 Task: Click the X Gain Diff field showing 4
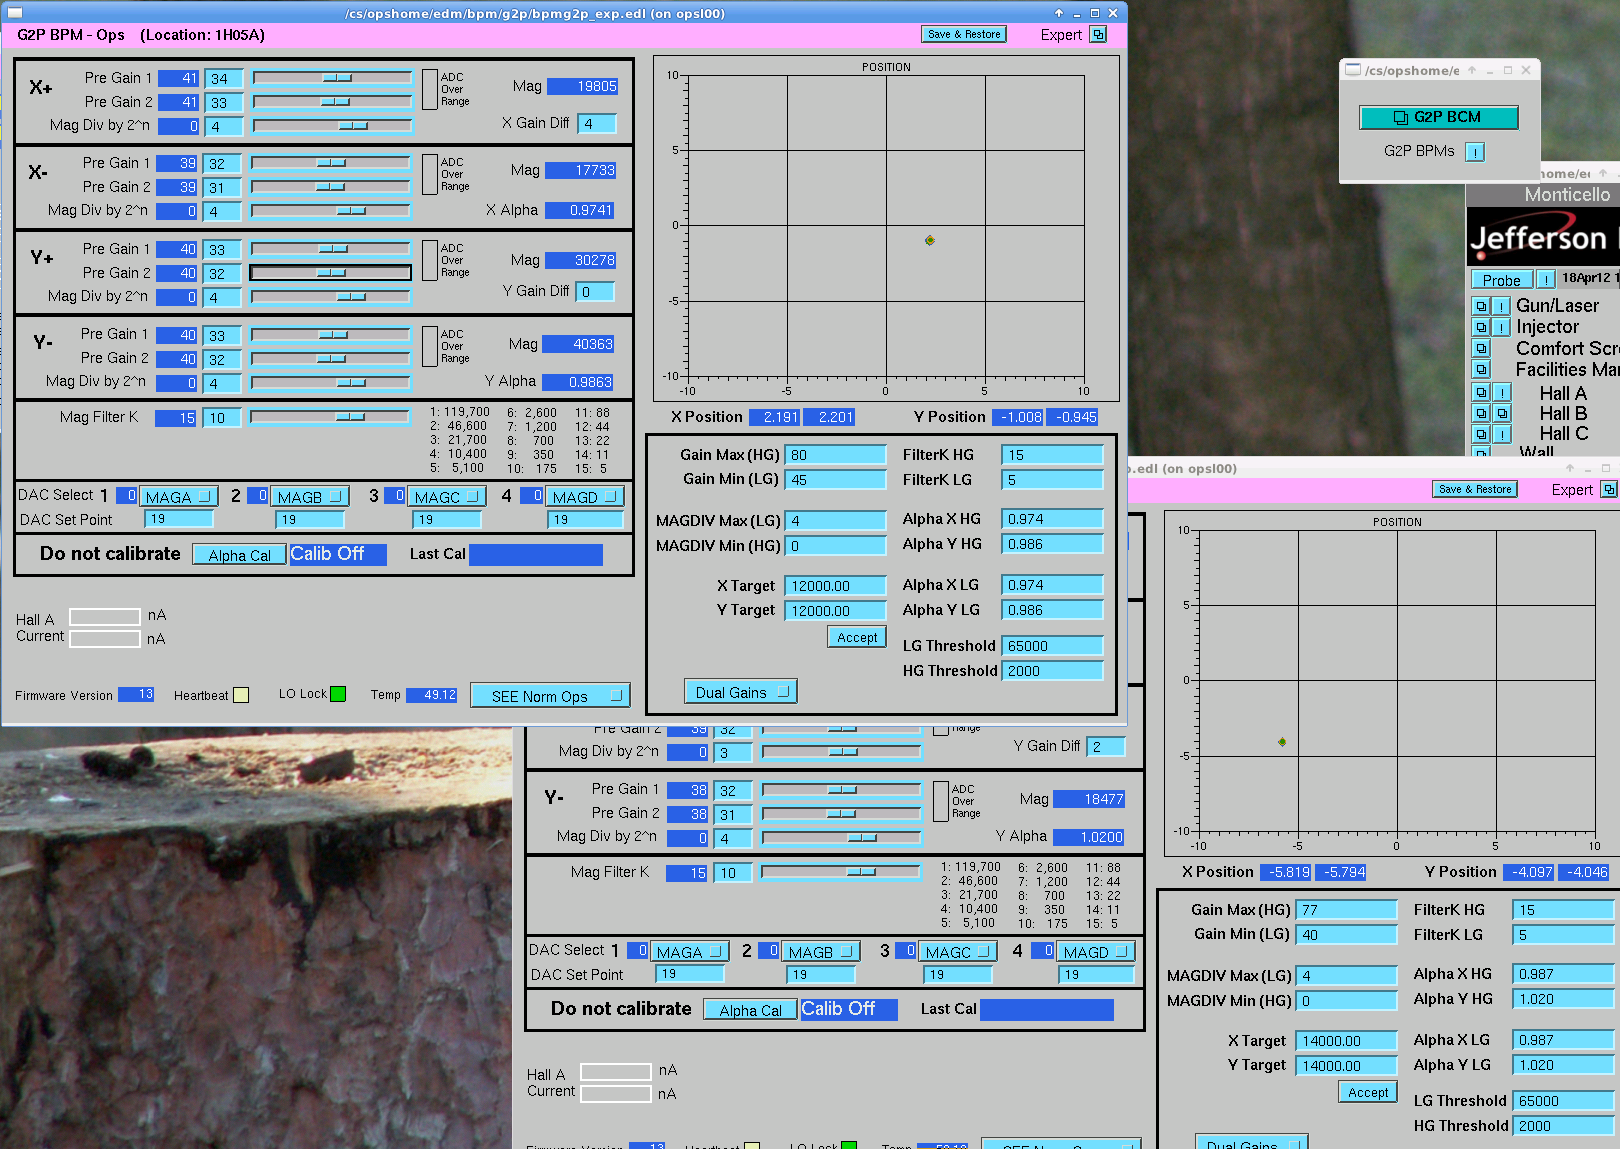click(597, 124)
